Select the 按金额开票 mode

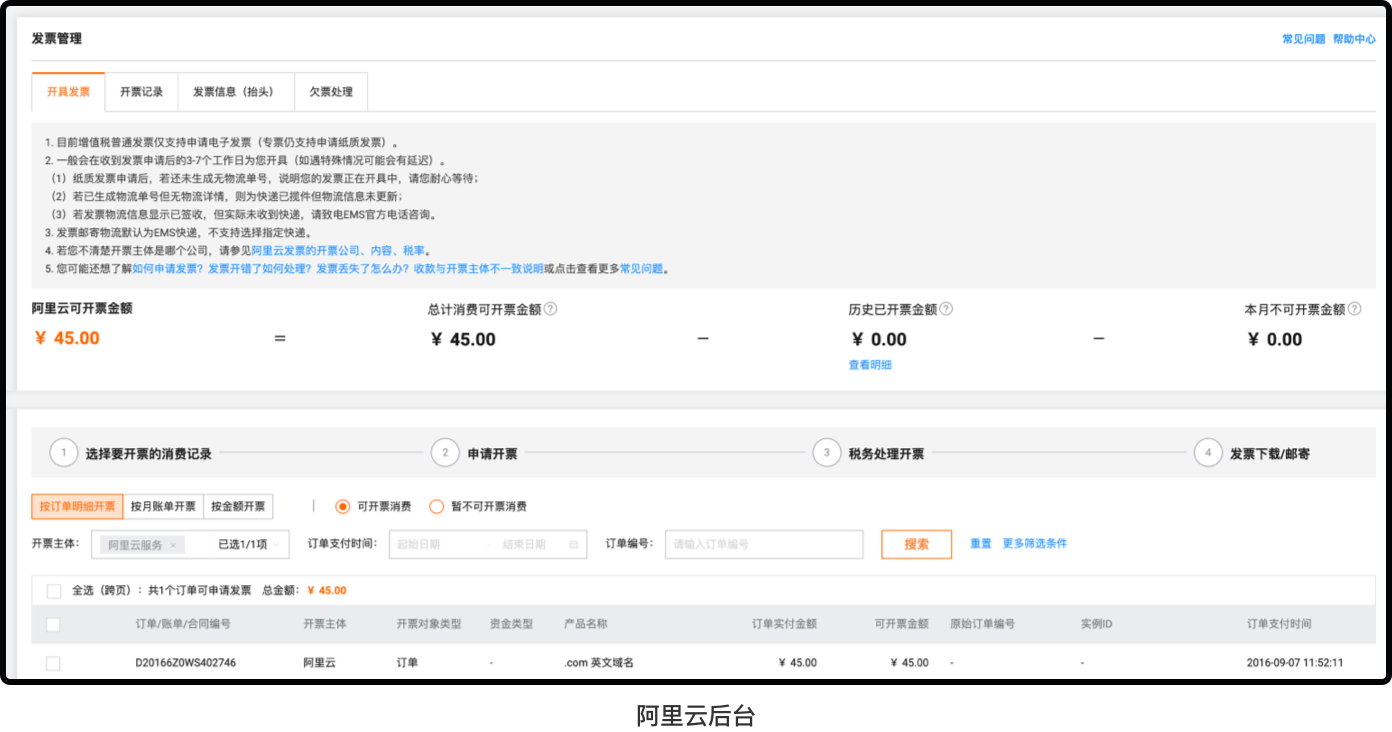click(x=238, y=506)
